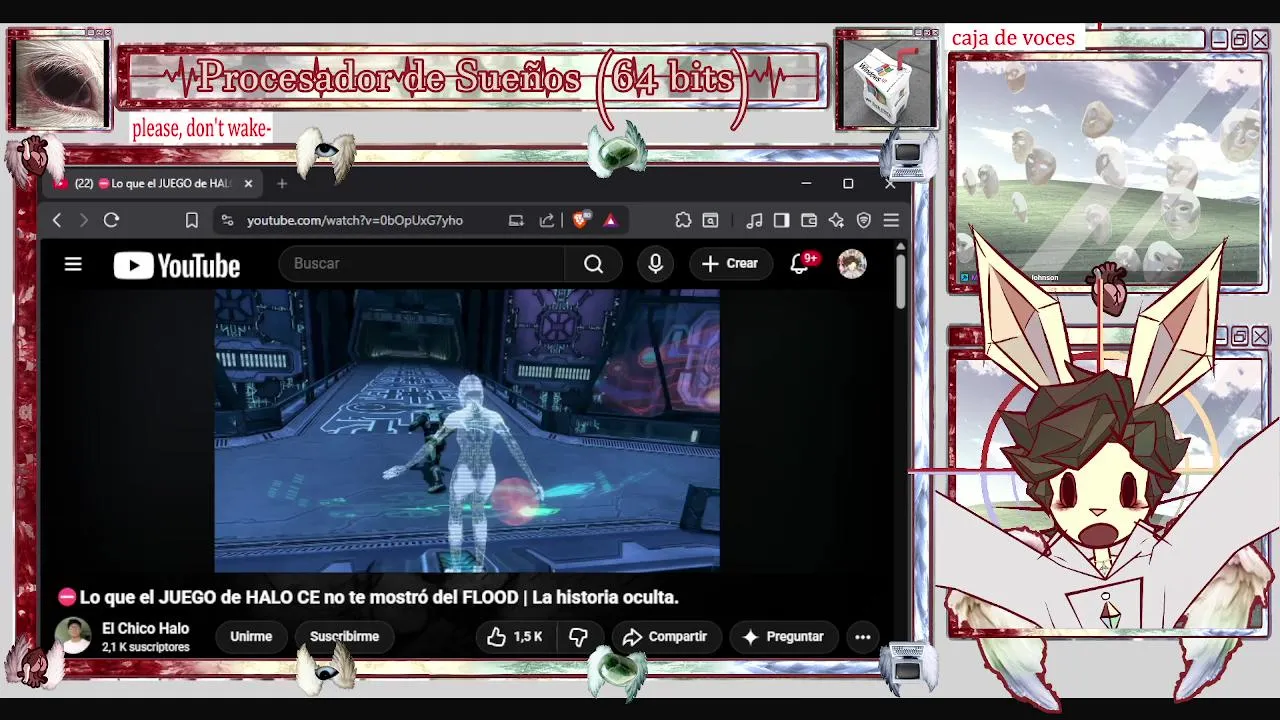1280x720 pixels.
Task: Open site information icon beside the URL
Action: pyautogui.click(x=228, y=220)
